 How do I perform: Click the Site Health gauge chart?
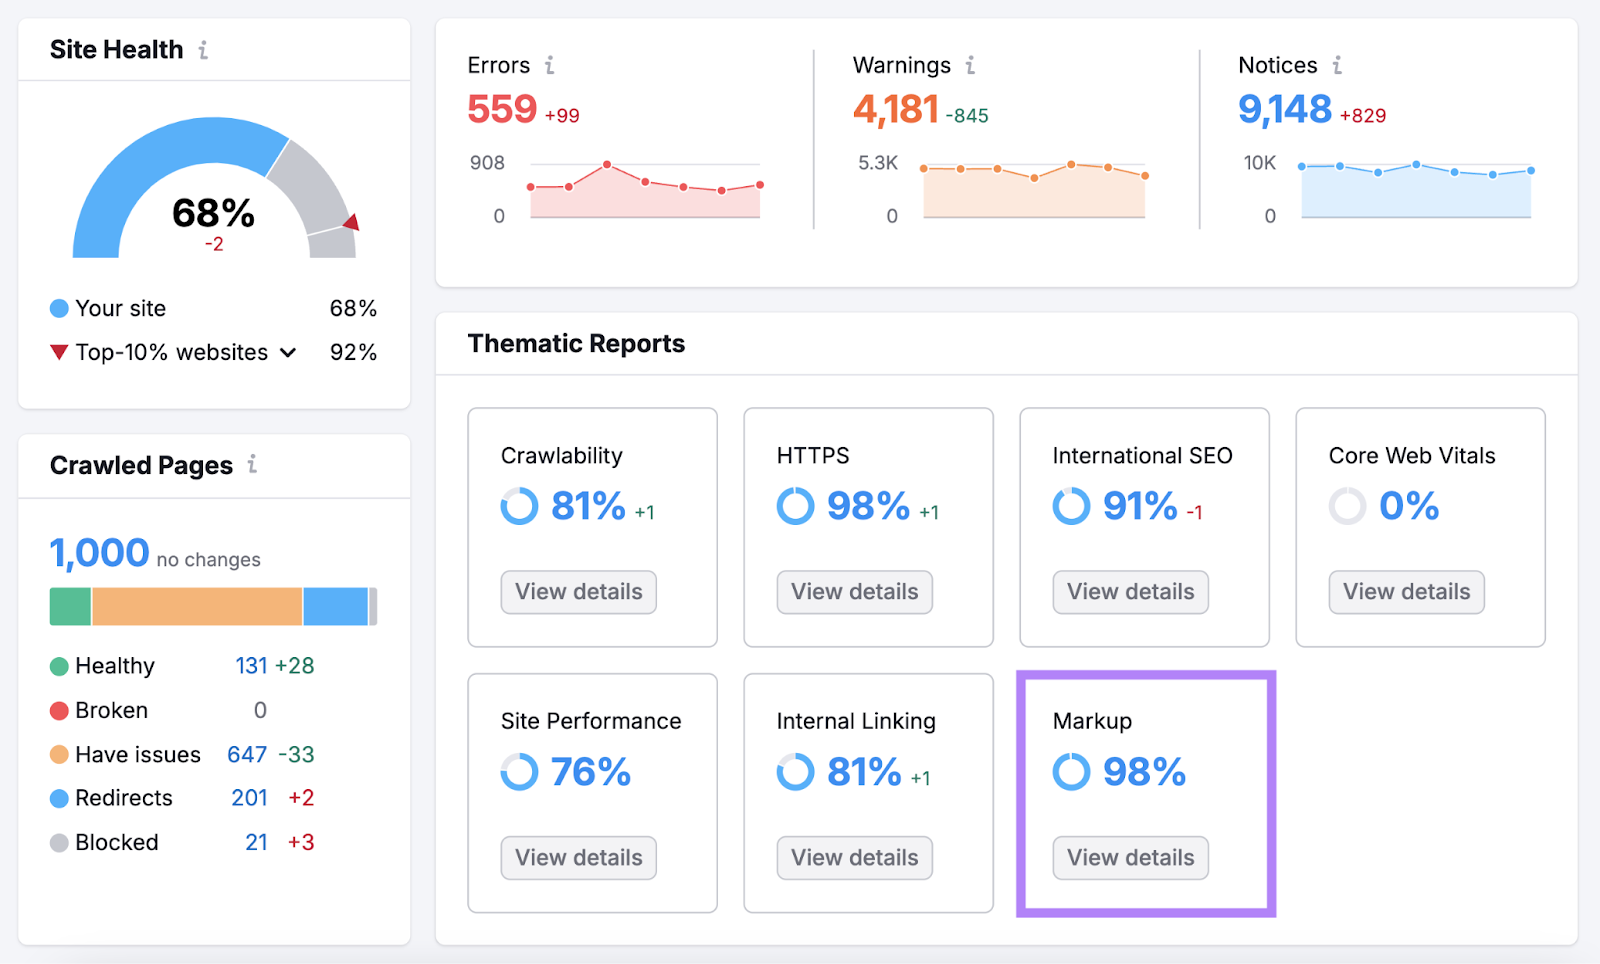click(214, 187)
